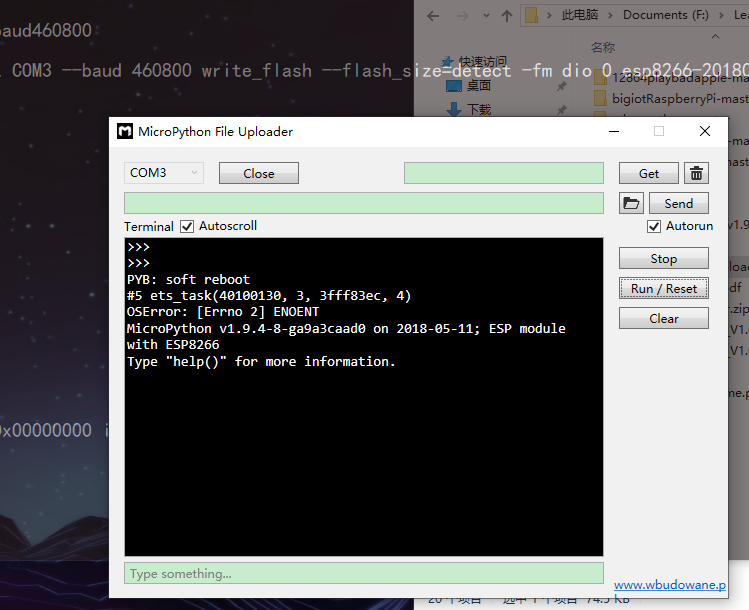Click the MicroPython app logo icon
749x610 pixels.
coord(125,131)
